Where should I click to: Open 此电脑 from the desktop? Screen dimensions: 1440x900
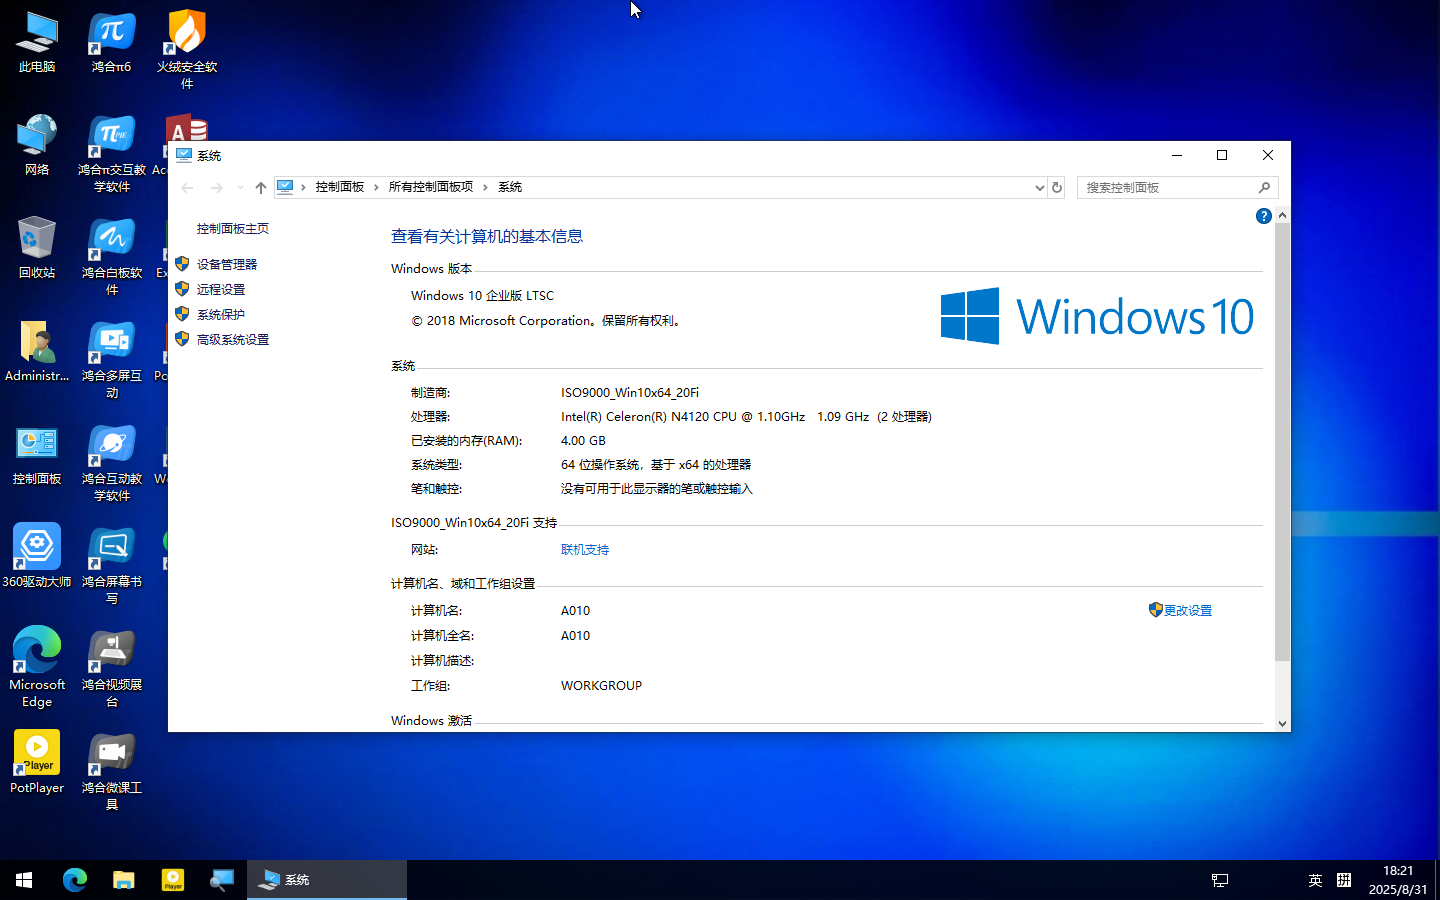(36, 30)
